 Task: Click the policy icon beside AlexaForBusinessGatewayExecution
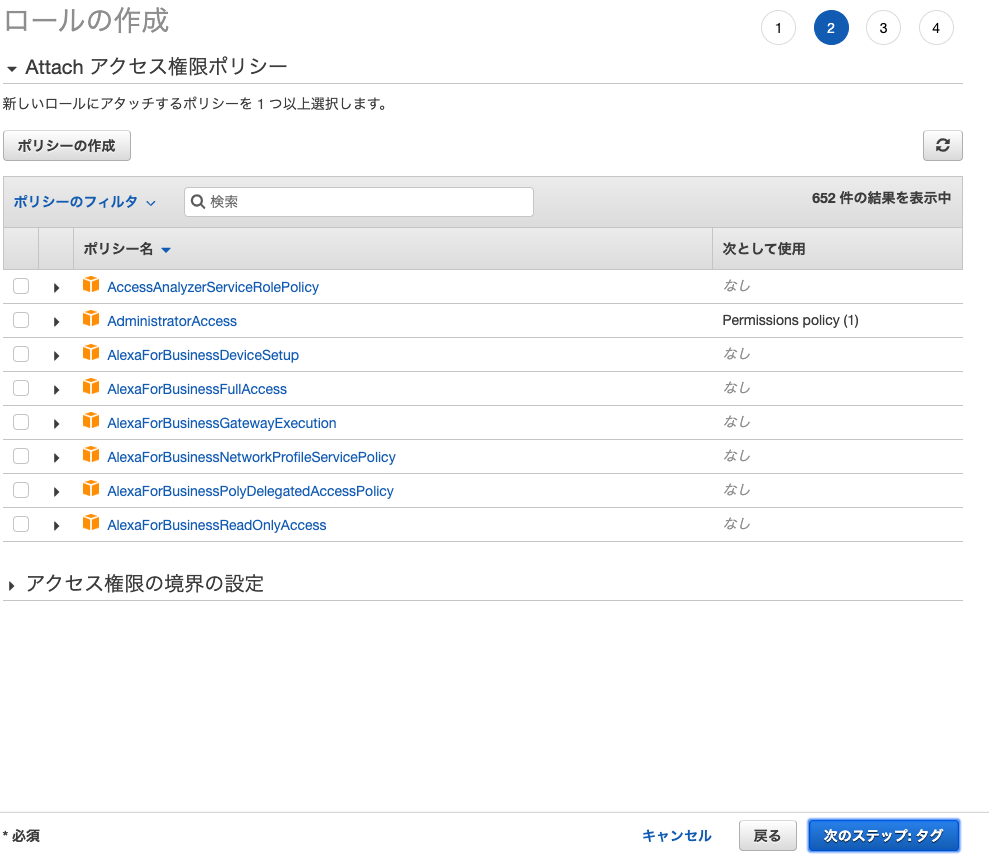tap(91, 422)
